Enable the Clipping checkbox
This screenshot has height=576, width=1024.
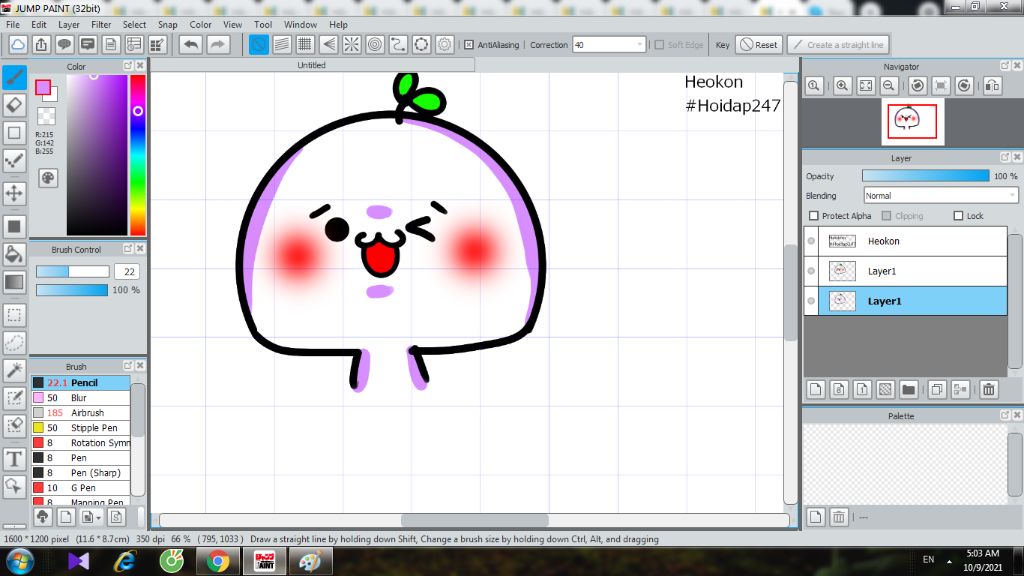tap(886, 216)
